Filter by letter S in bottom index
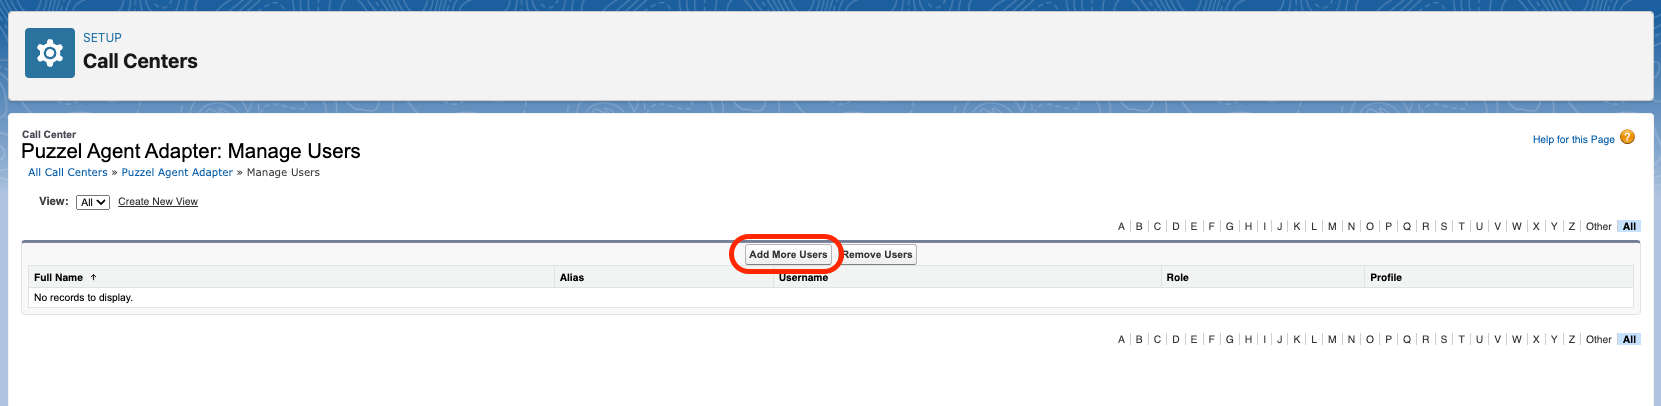 pyautogui.click(x=1443, y=340)
